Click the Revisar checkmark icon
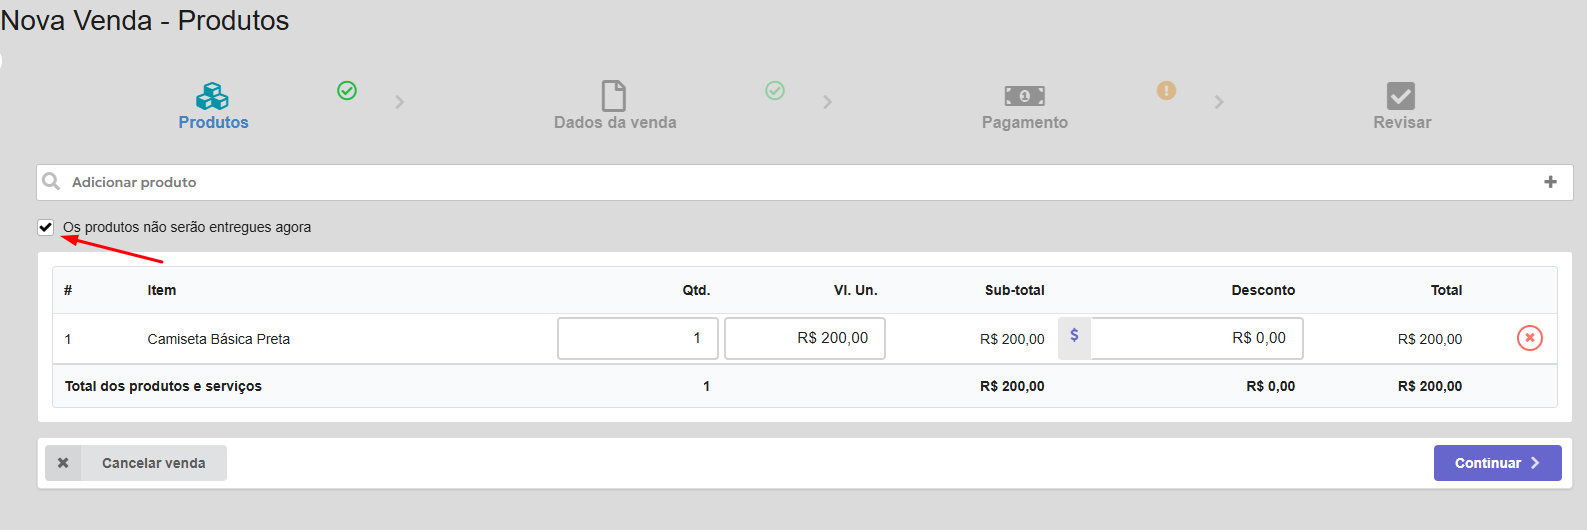Image resolution: width=1587 pixels, height=530 pixels. (1401, 96)
